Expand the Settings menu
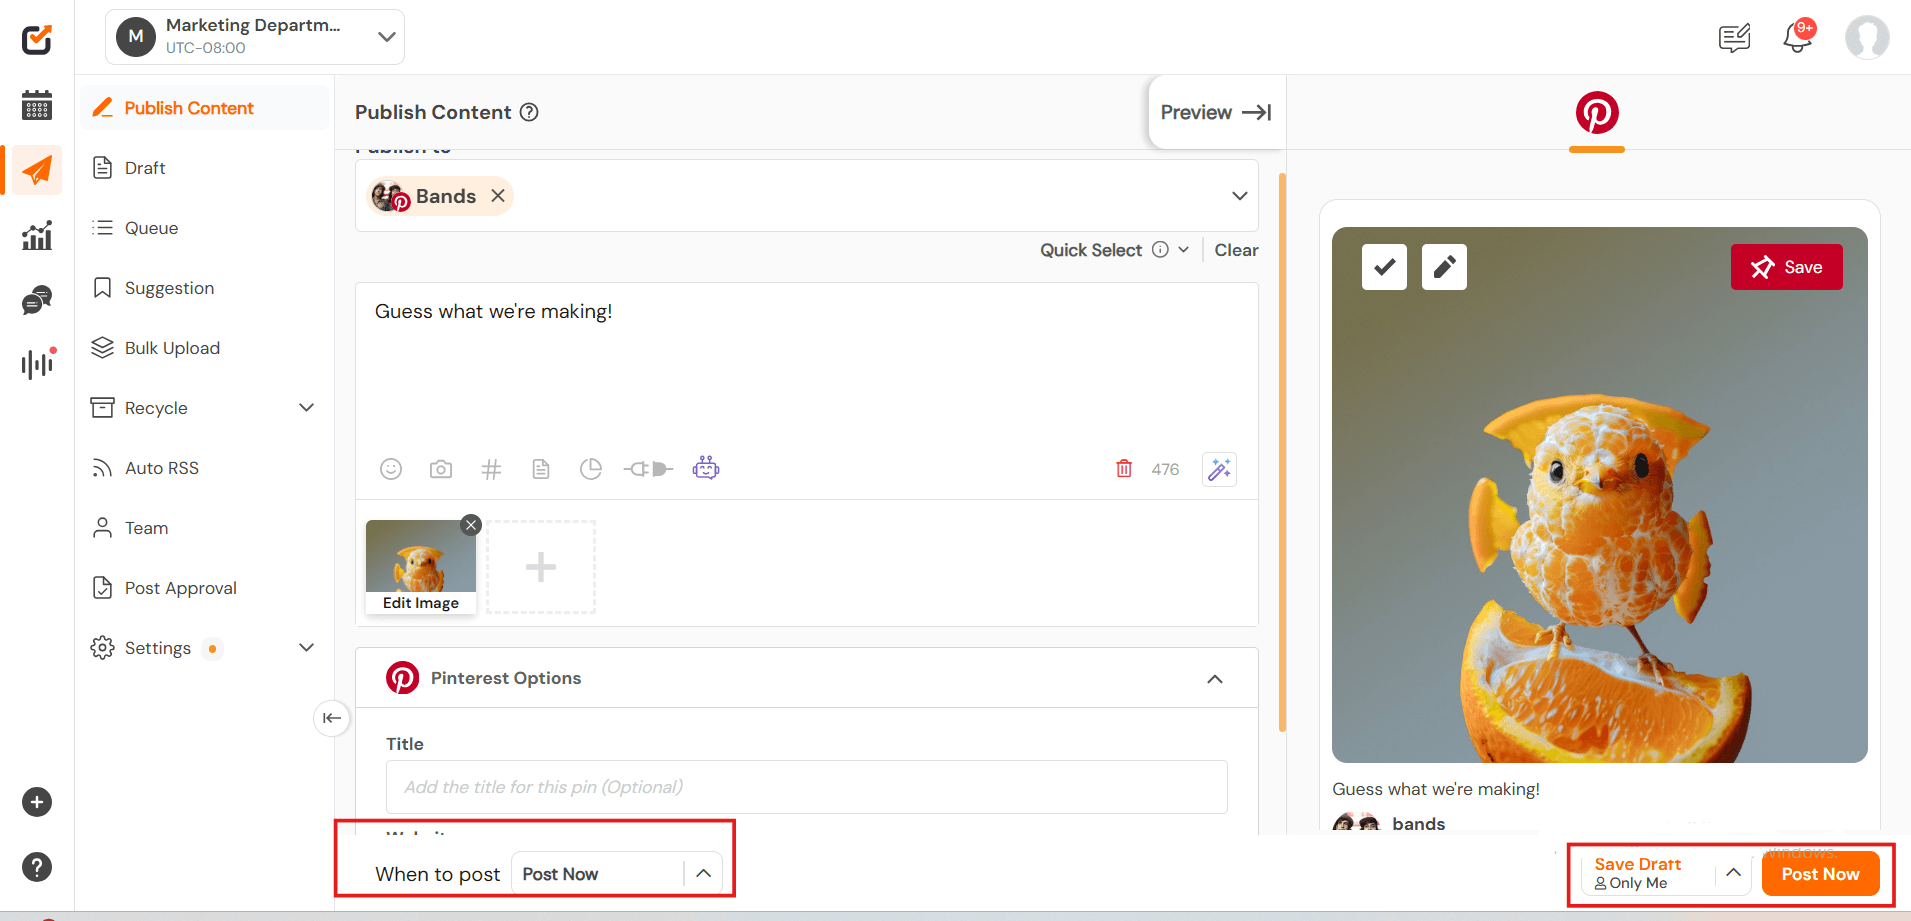The image size is (1911, 921). click(307, 648)
